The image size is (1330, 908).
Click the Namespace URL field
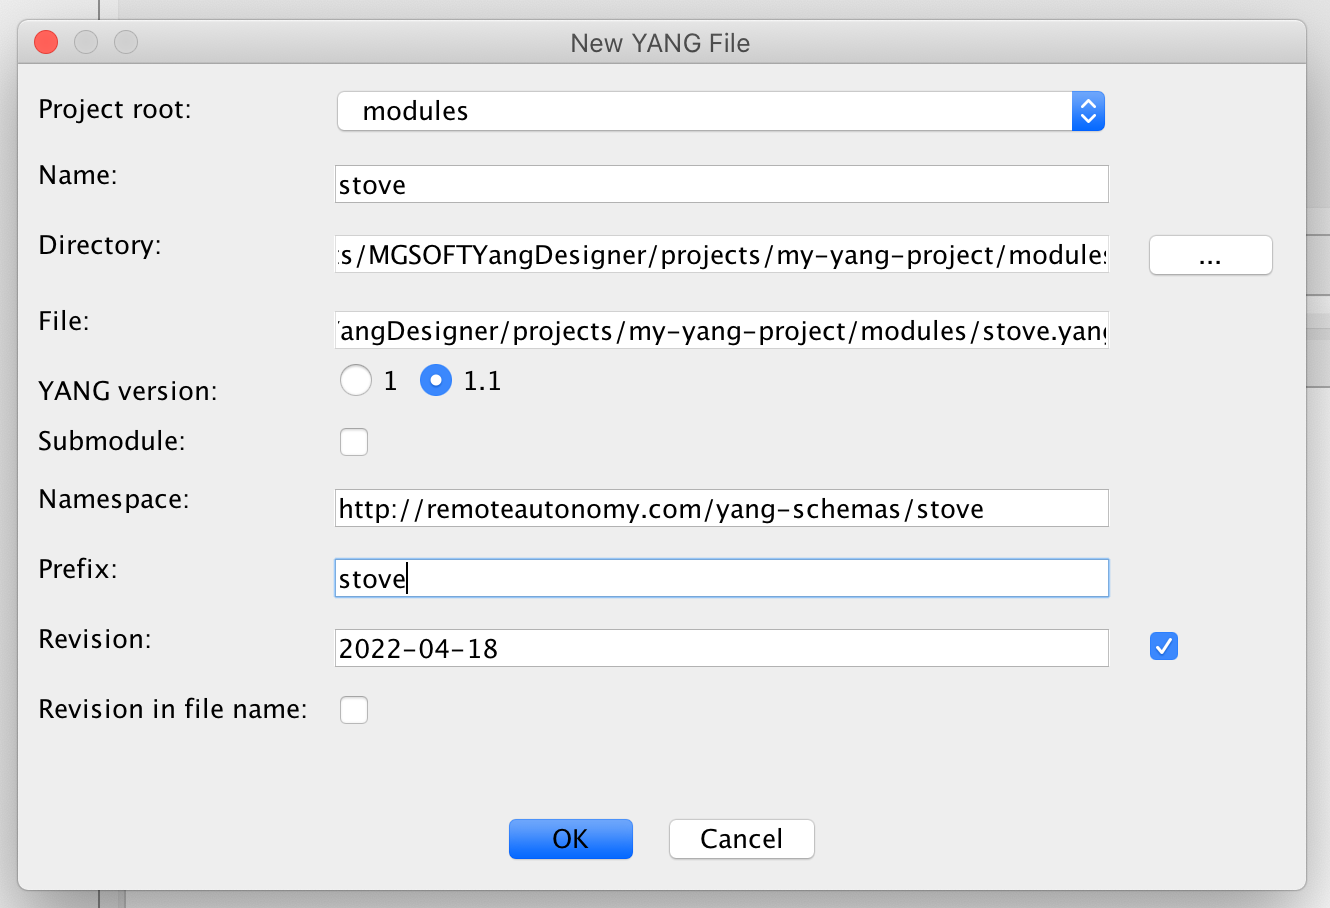click(721, 509)
